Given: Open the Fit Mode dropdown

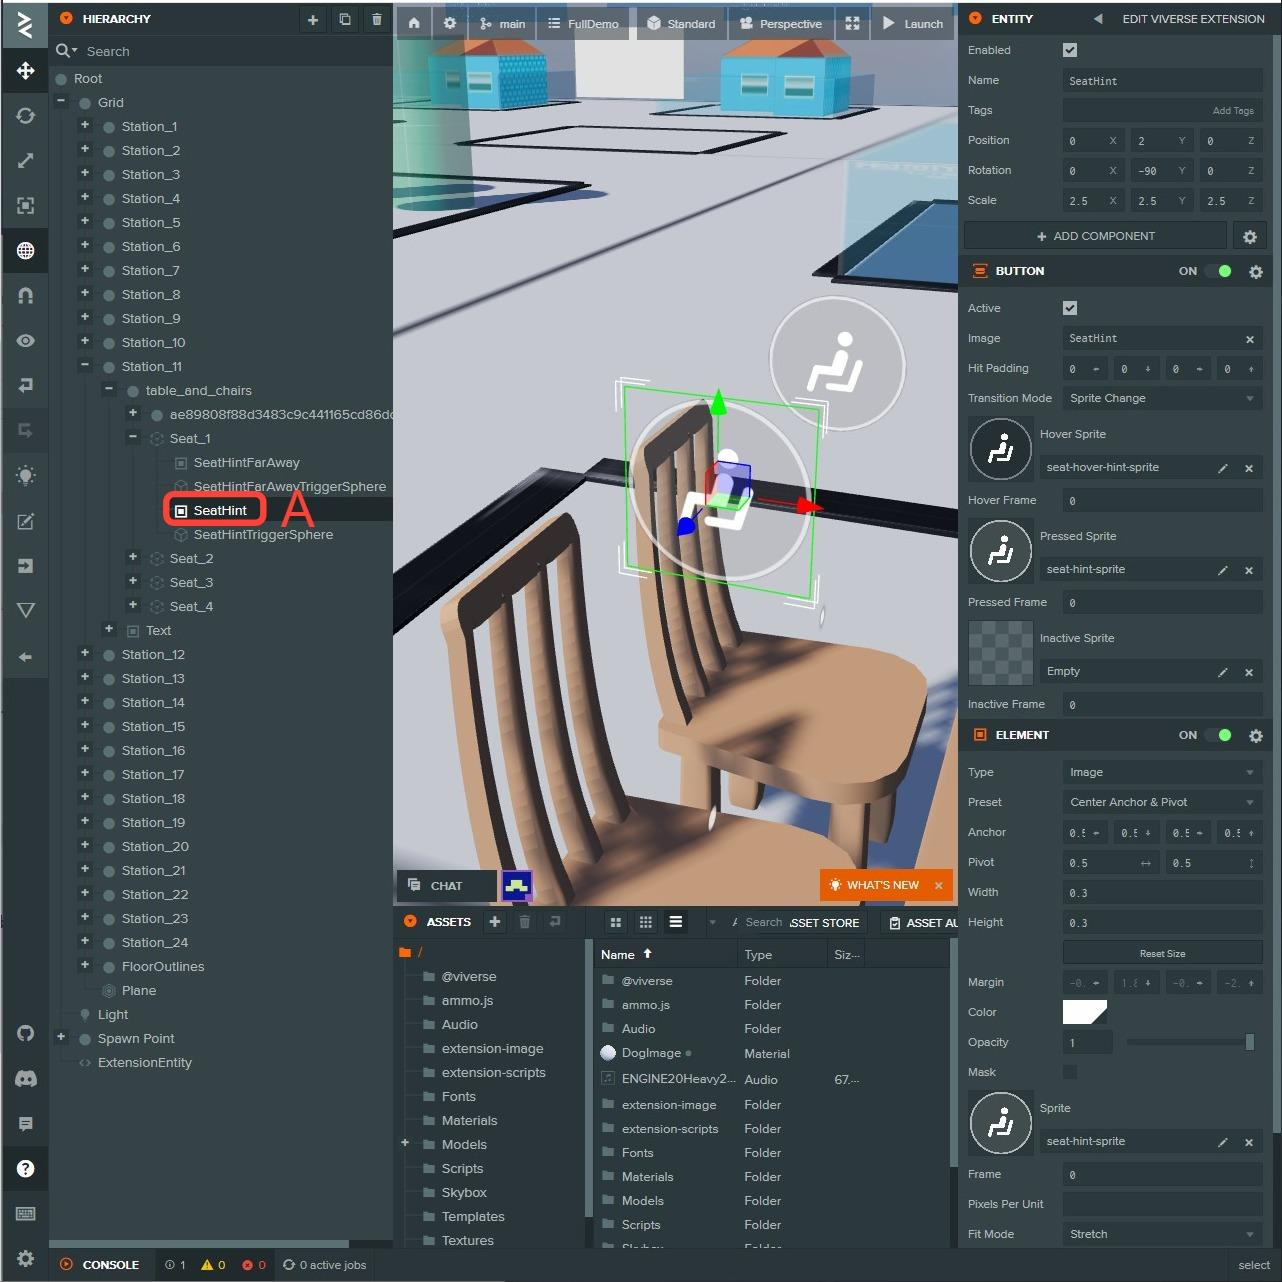Looking at the screenshot, I should (1161, 1234).
